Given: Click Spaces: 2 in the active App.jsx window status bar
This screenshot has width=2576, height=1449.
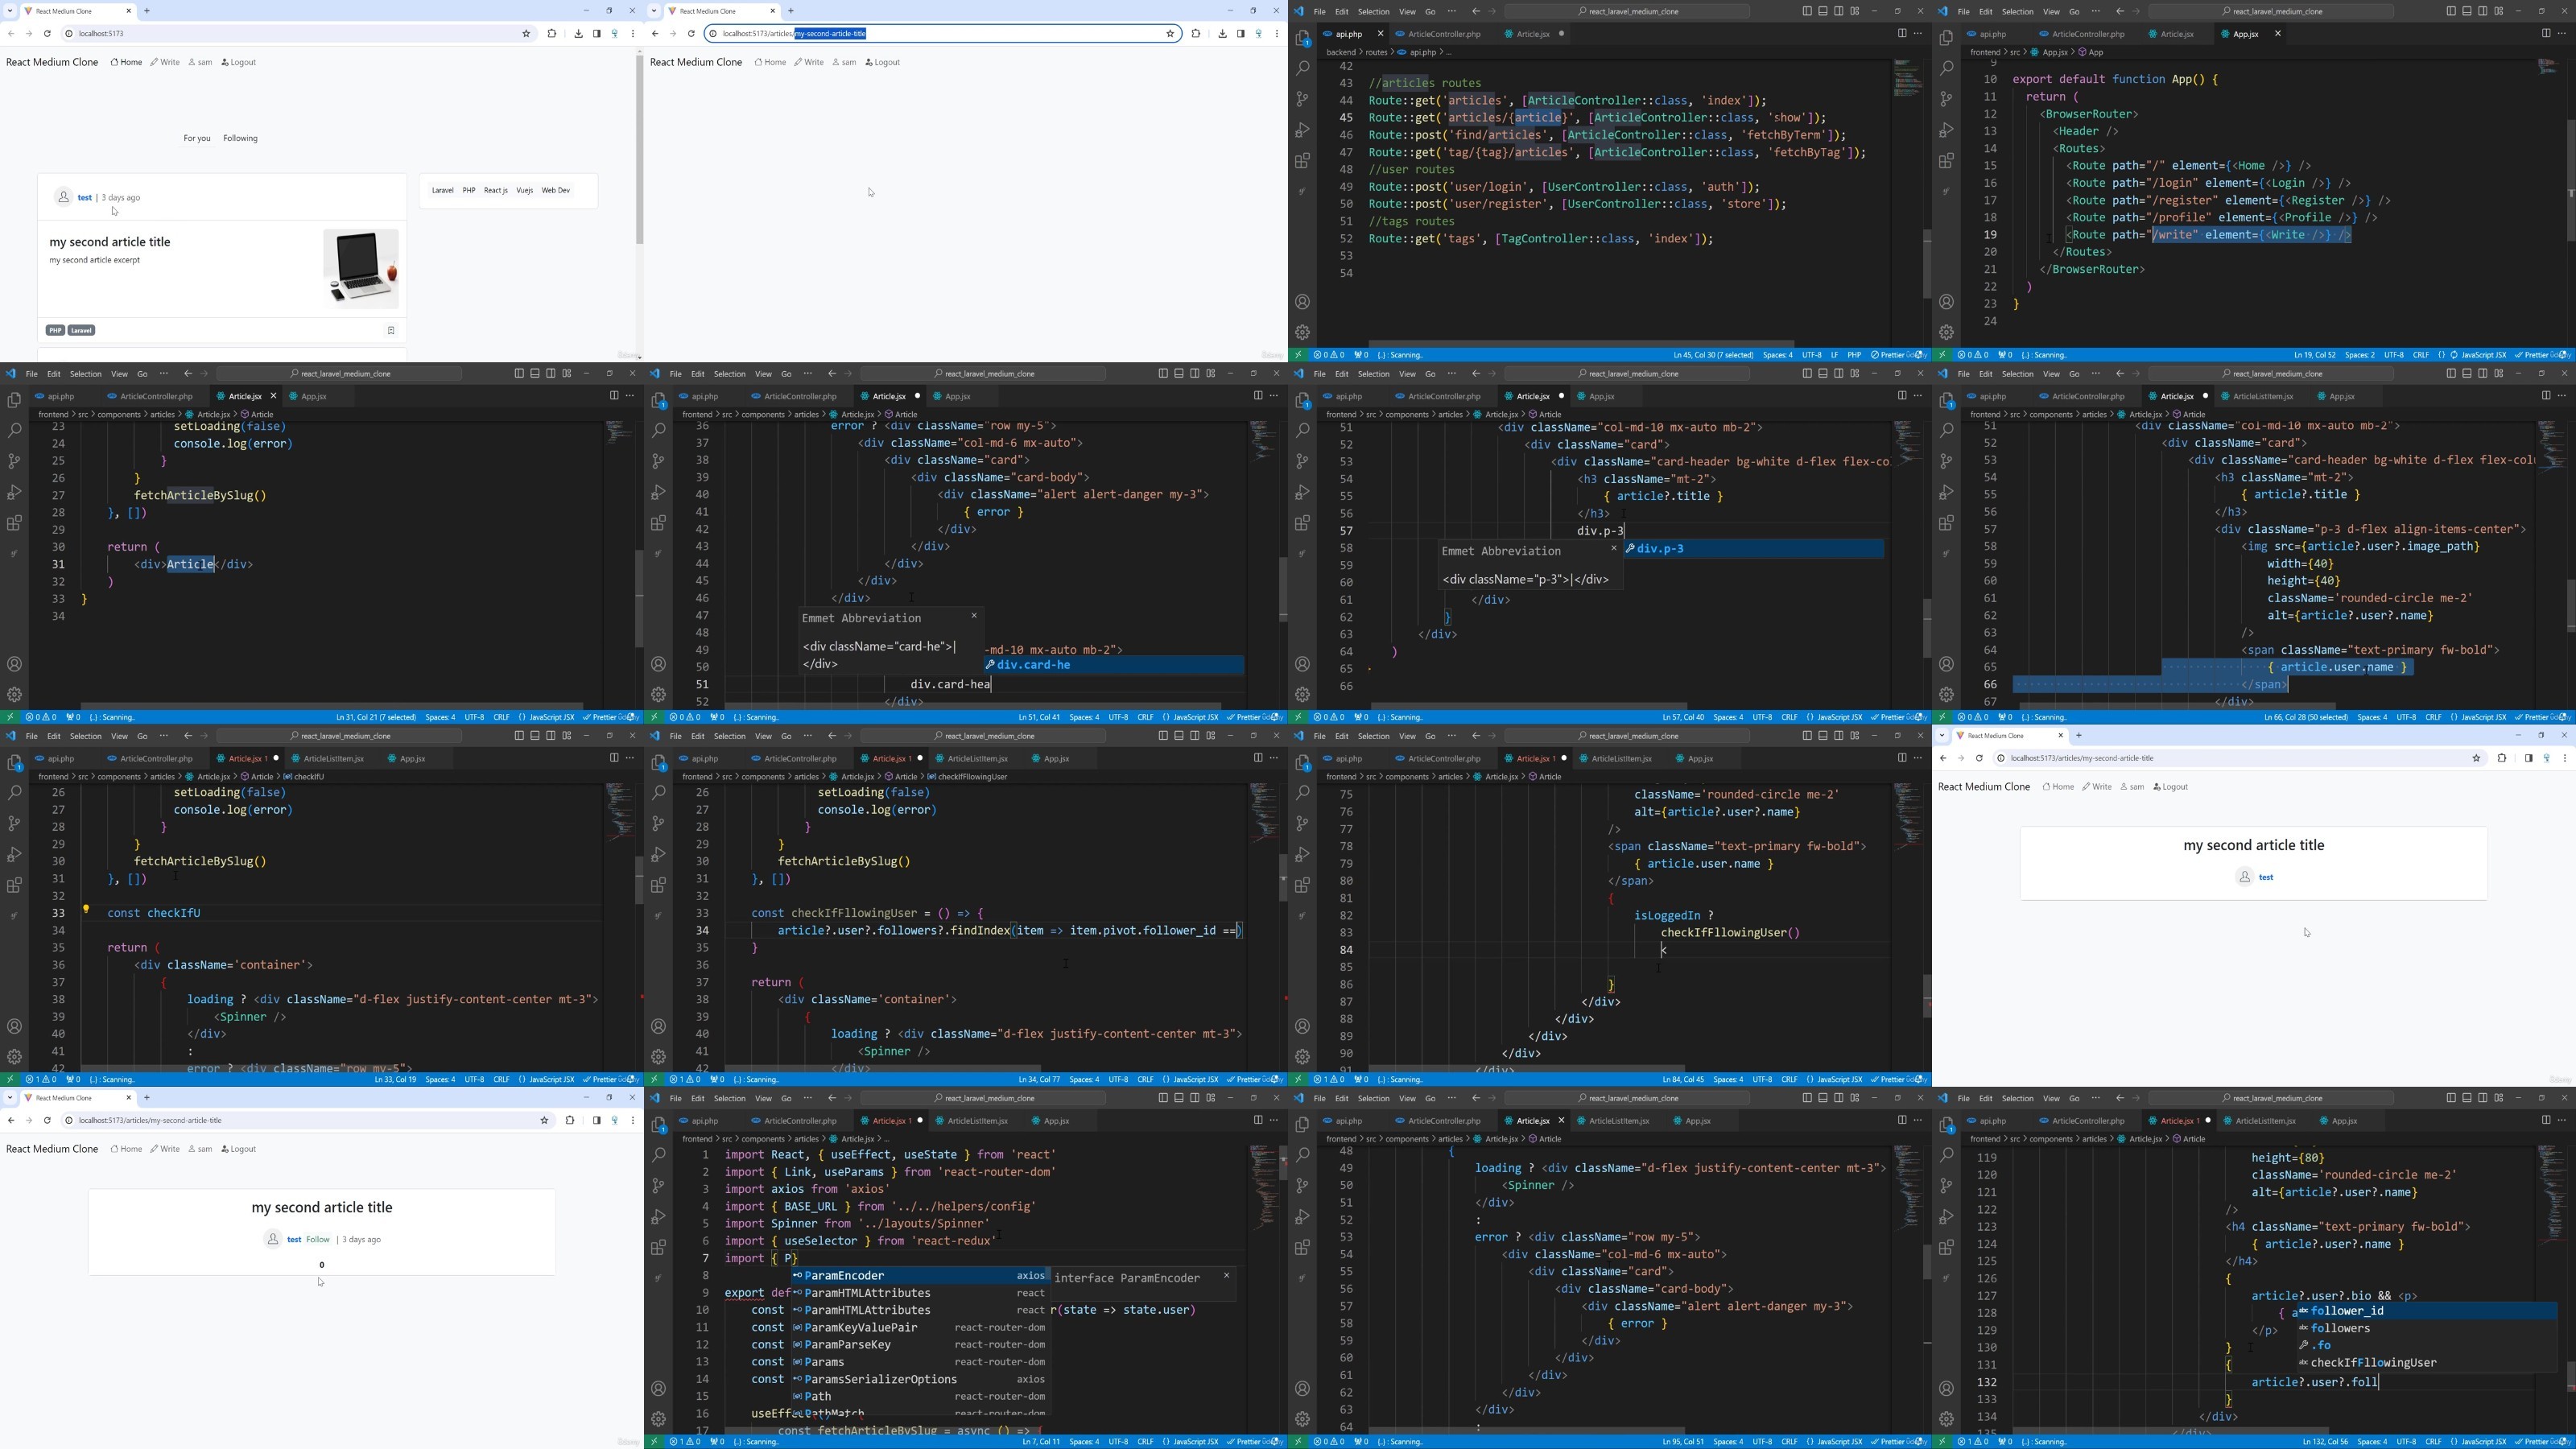Looking at the screenshot, I should coord(2360,354).
